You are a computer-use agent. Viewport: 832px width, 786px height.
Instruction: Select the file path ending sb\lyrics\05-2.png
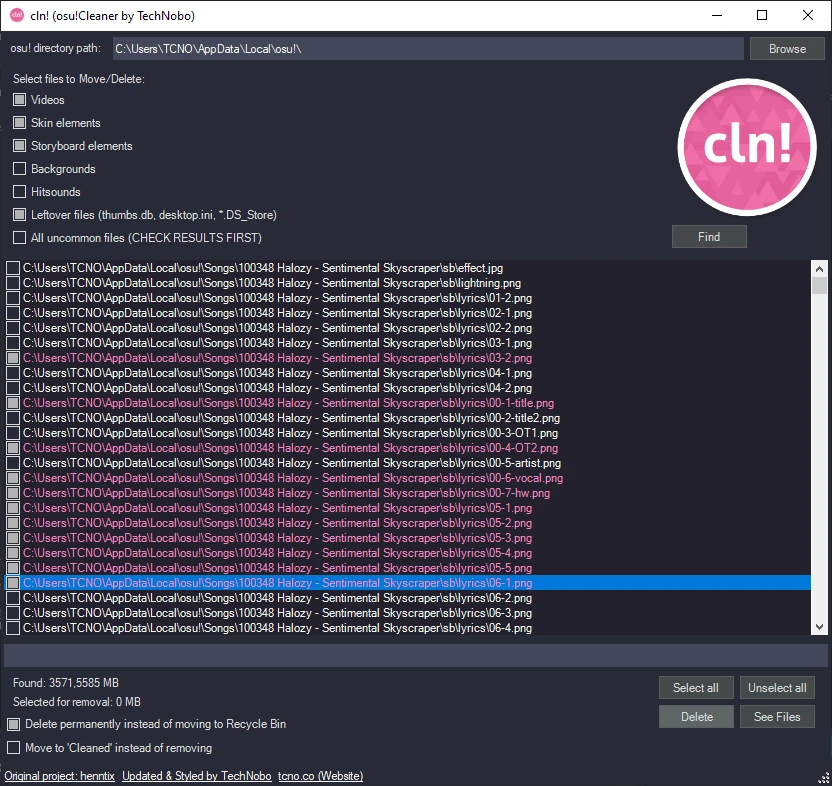[x=277, y=523]
